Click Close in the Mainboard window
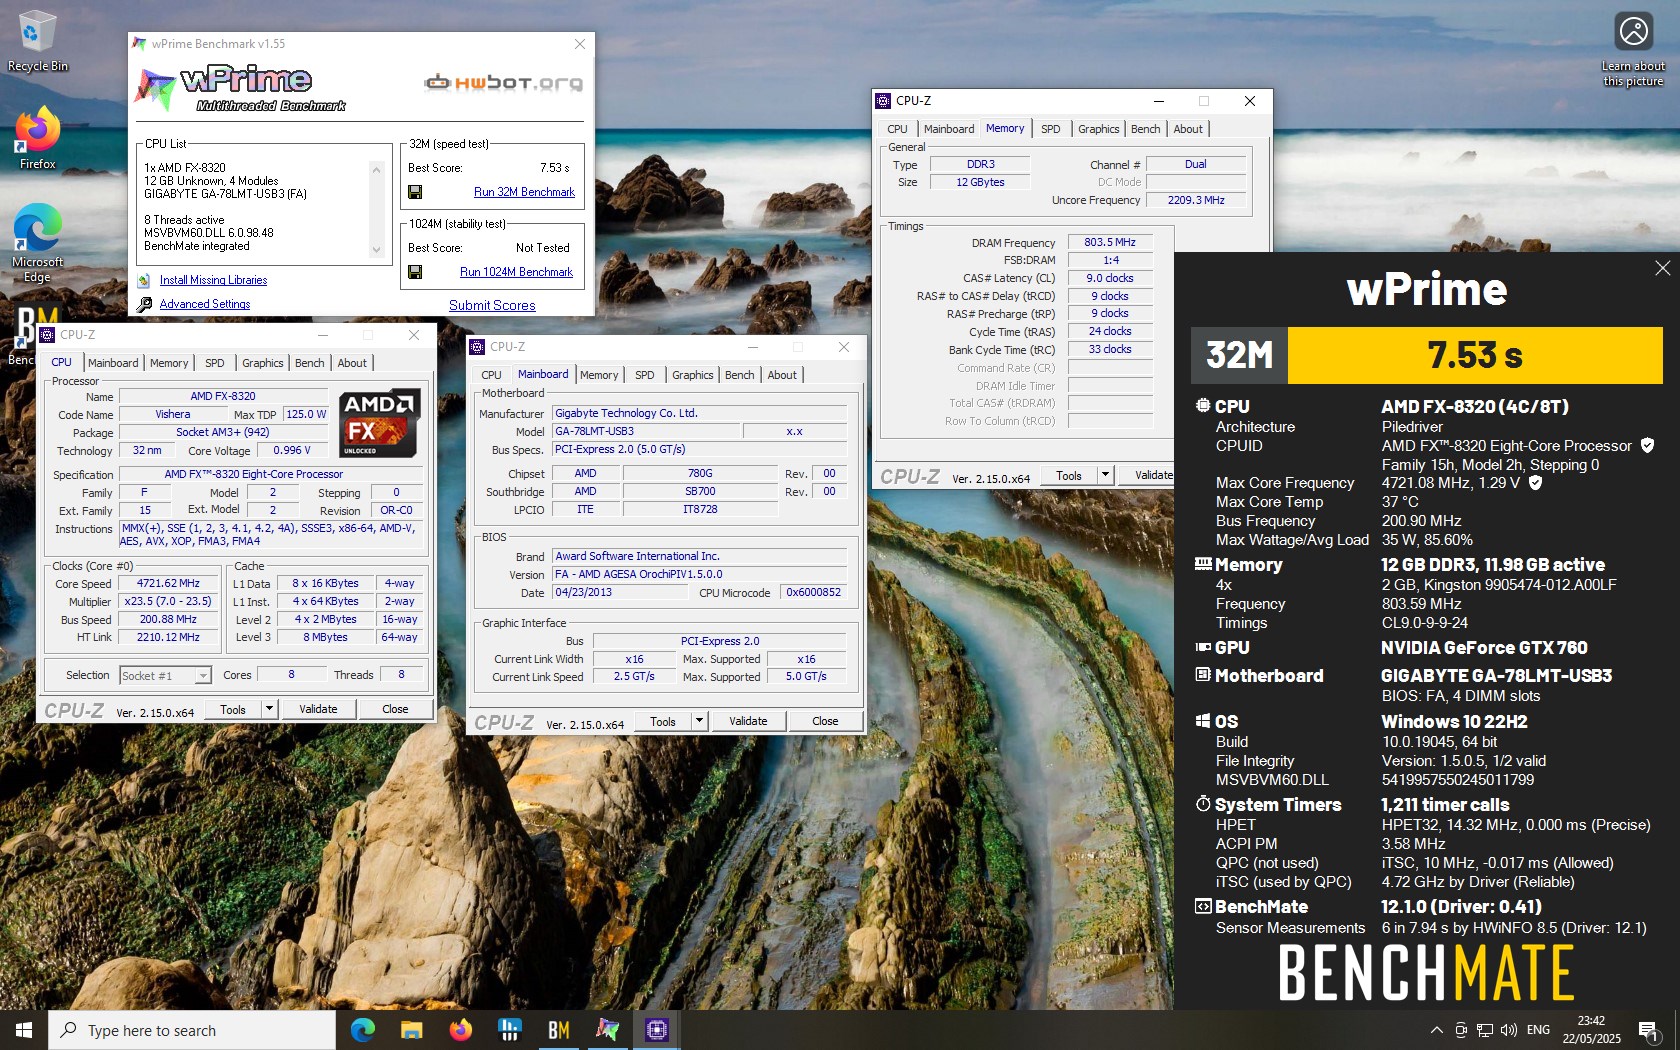The image size is (1680, 1050). click(825, 721)
